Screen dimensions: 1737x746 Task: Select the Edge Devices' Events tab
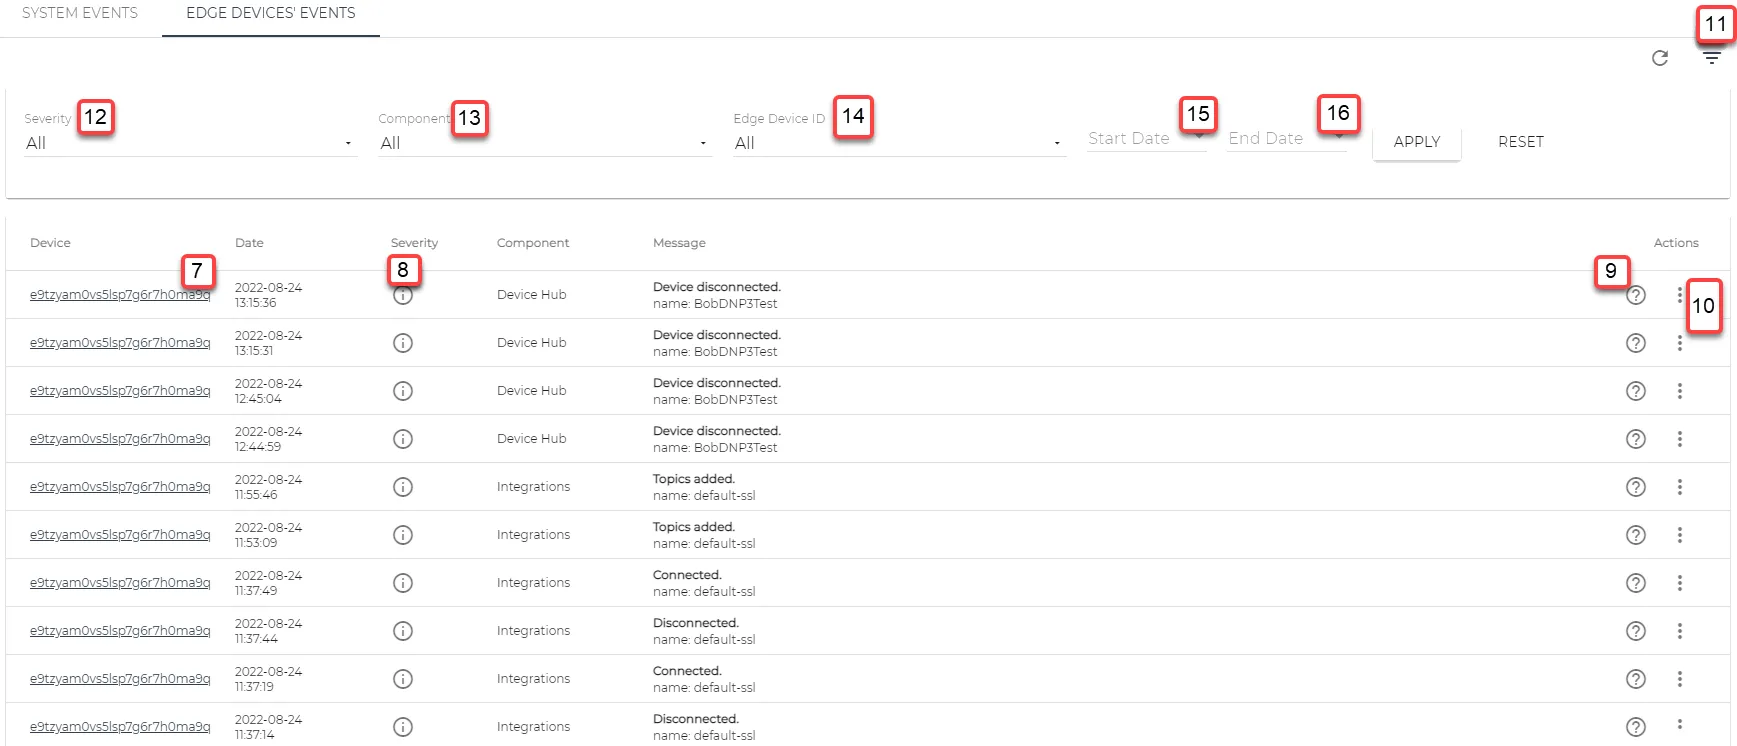pyautogui.click(x=271, y=14)
